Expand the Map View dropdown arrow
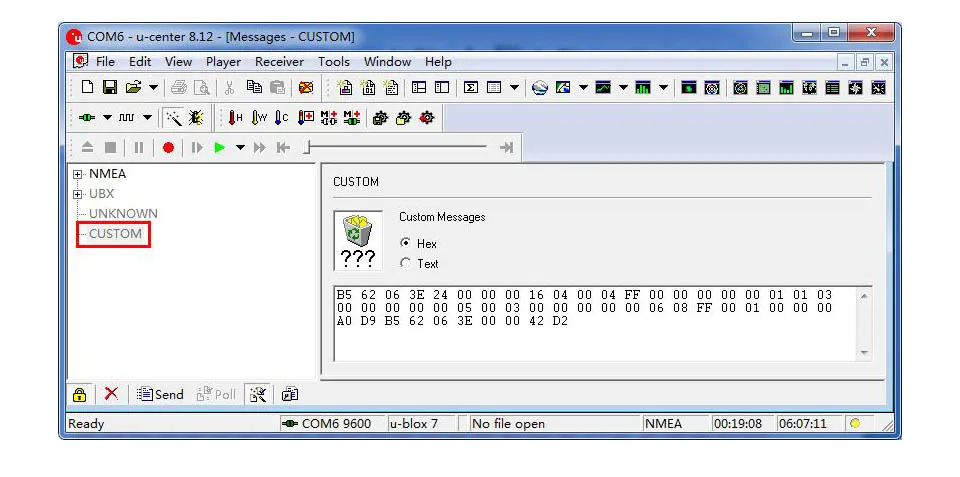Image resolution: width=960 pixels, height=477 pixels. pos(583,88)
